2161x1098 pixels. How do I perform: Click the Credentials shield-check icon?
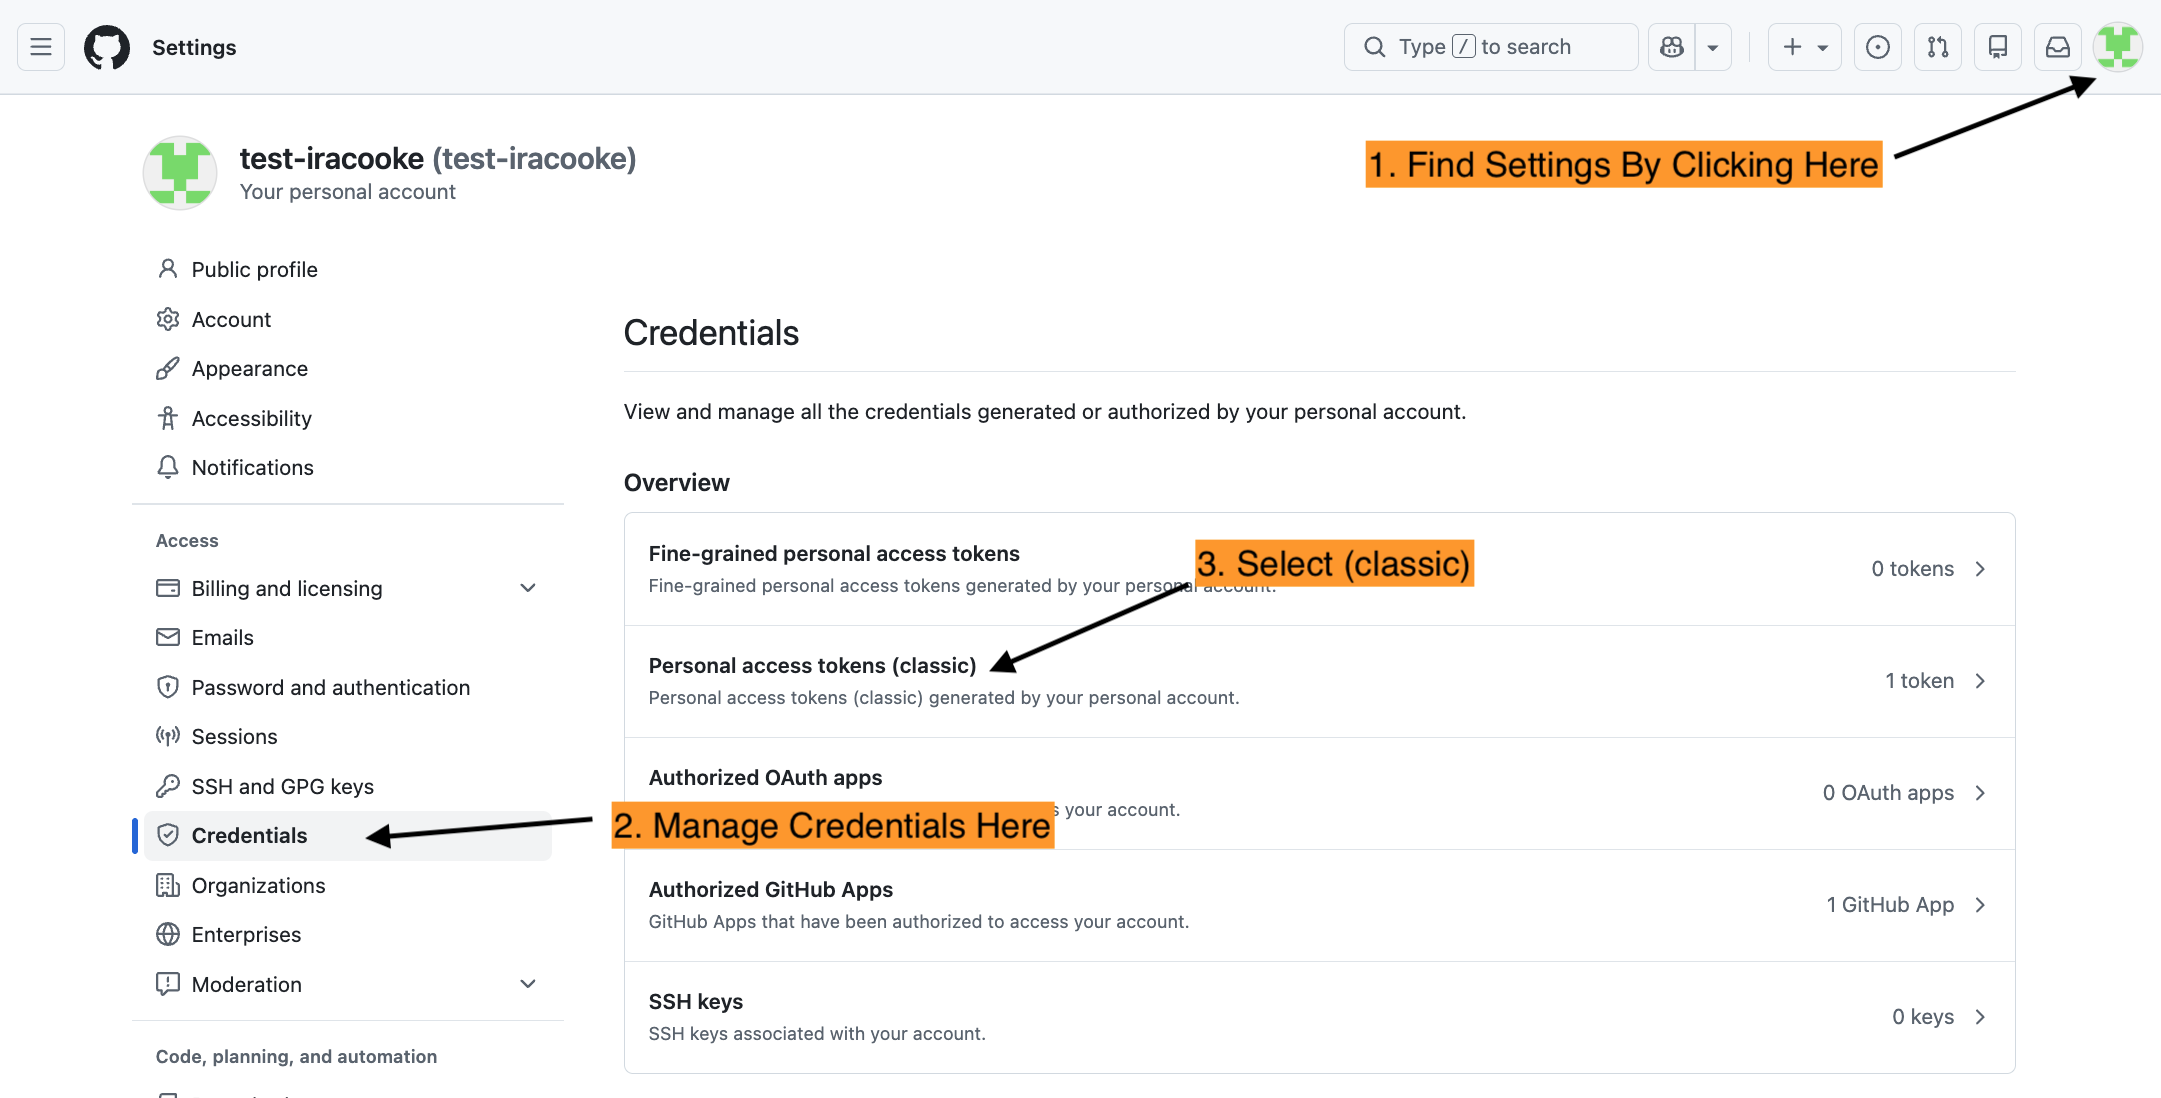click(x=168, y=835)
